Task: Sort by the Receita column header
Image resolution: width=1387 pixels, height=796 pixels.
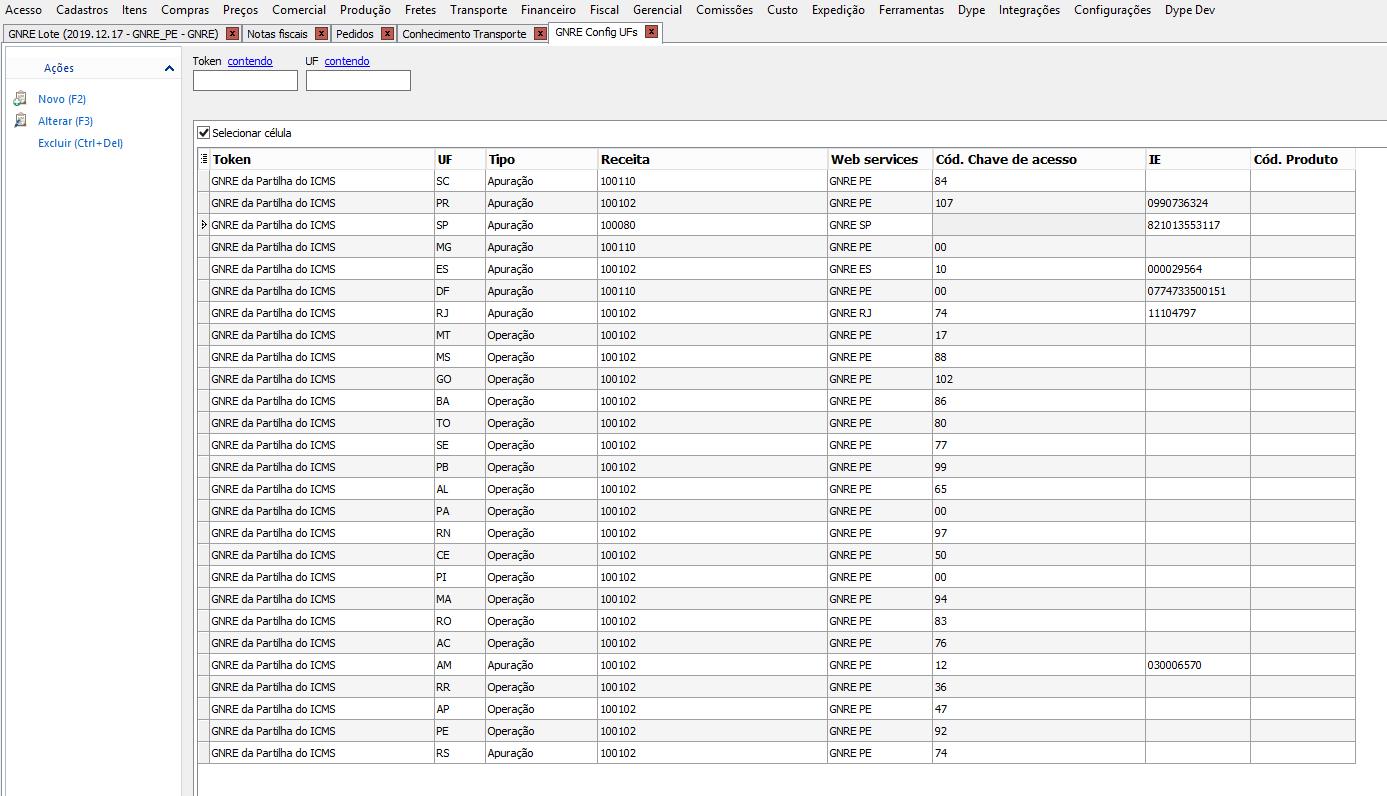Action: point(713,159)
